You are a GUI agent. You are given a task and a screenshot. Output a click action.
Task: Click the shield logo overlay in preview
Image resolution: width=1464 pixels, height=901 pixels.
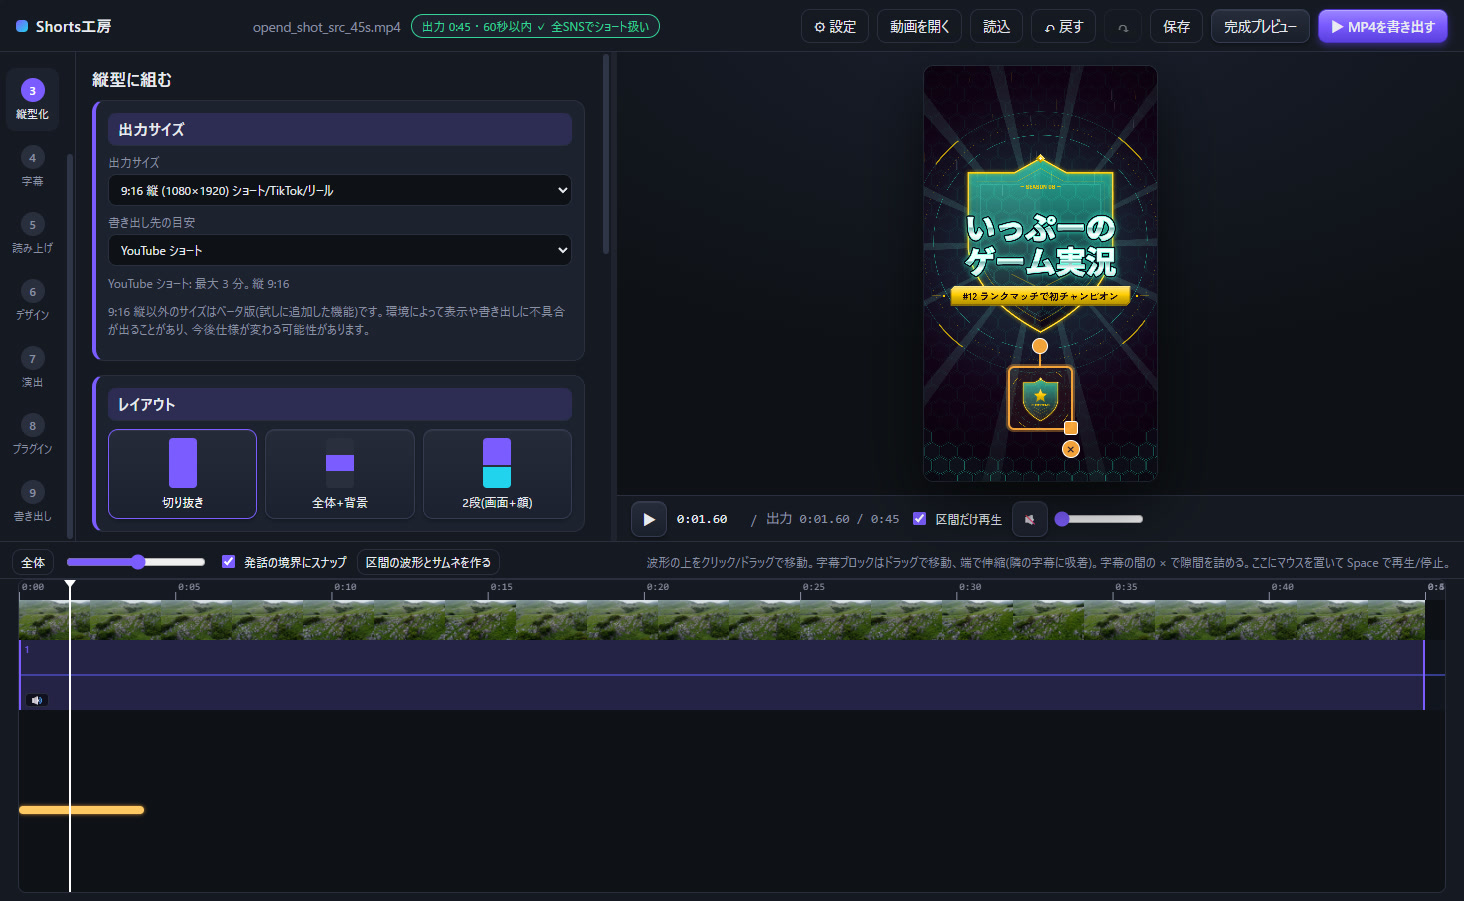[1040, 398]
